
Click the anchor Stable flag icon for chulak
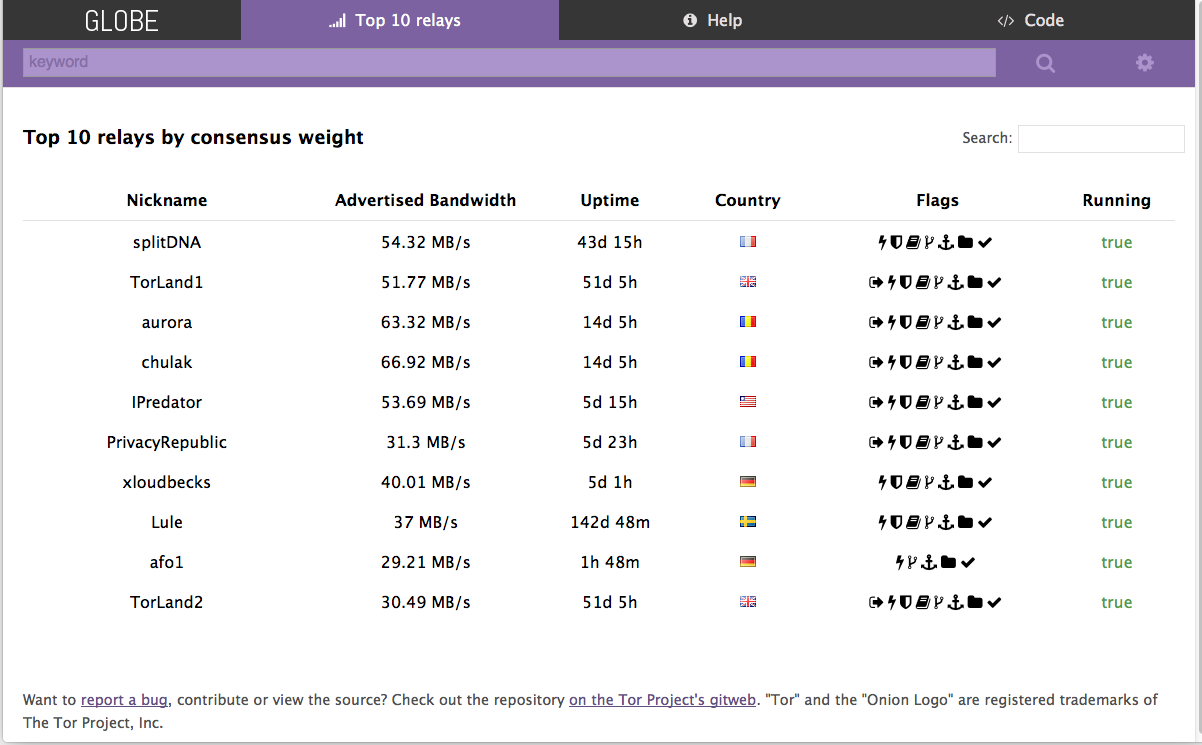tap(955, 362)
